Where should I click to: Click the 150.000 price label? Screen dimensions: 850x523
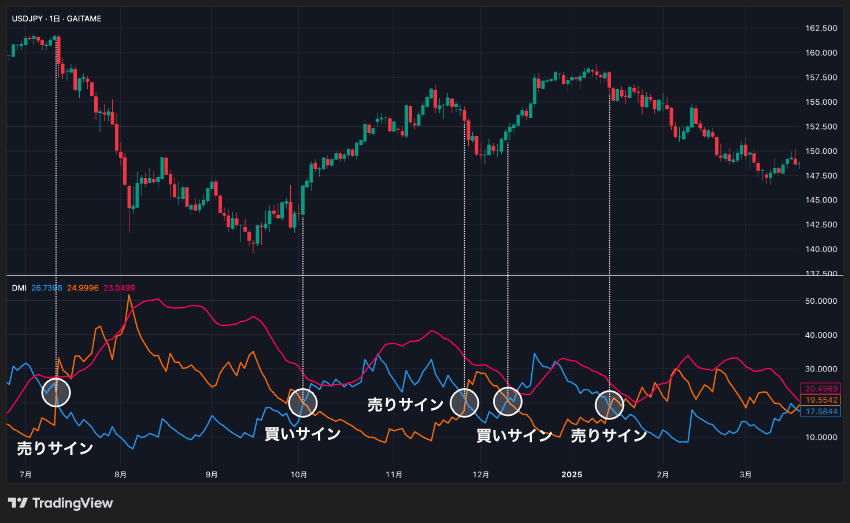(x=821, y=151)
